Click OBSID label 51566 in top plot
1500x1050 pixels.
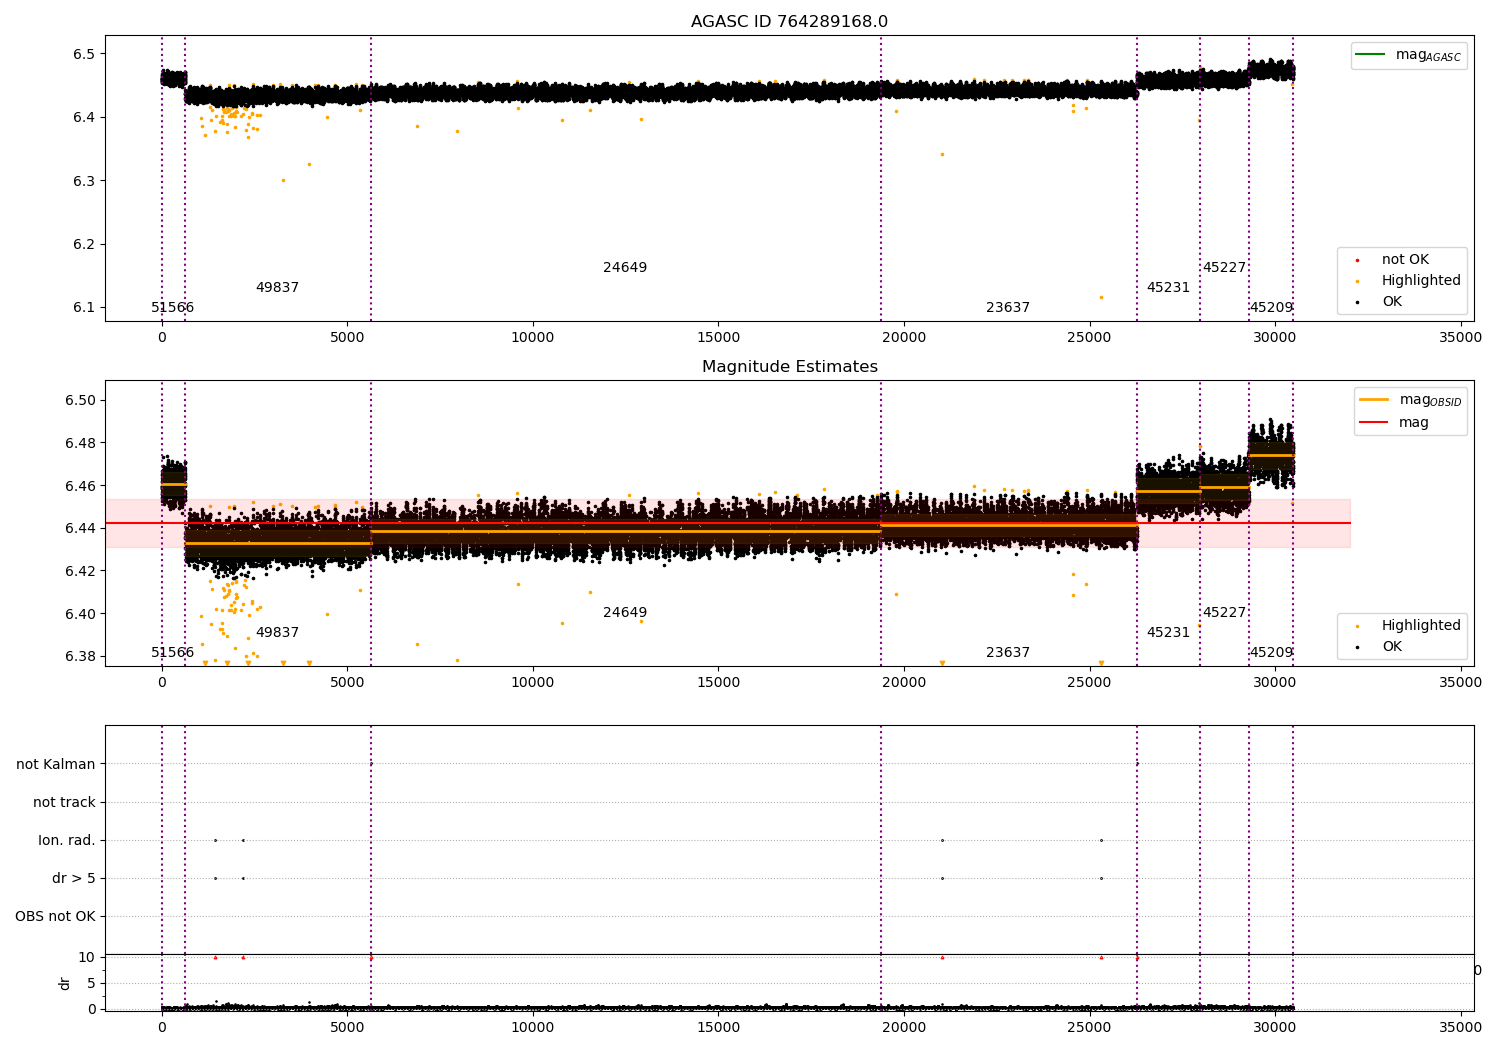[173, 308]
